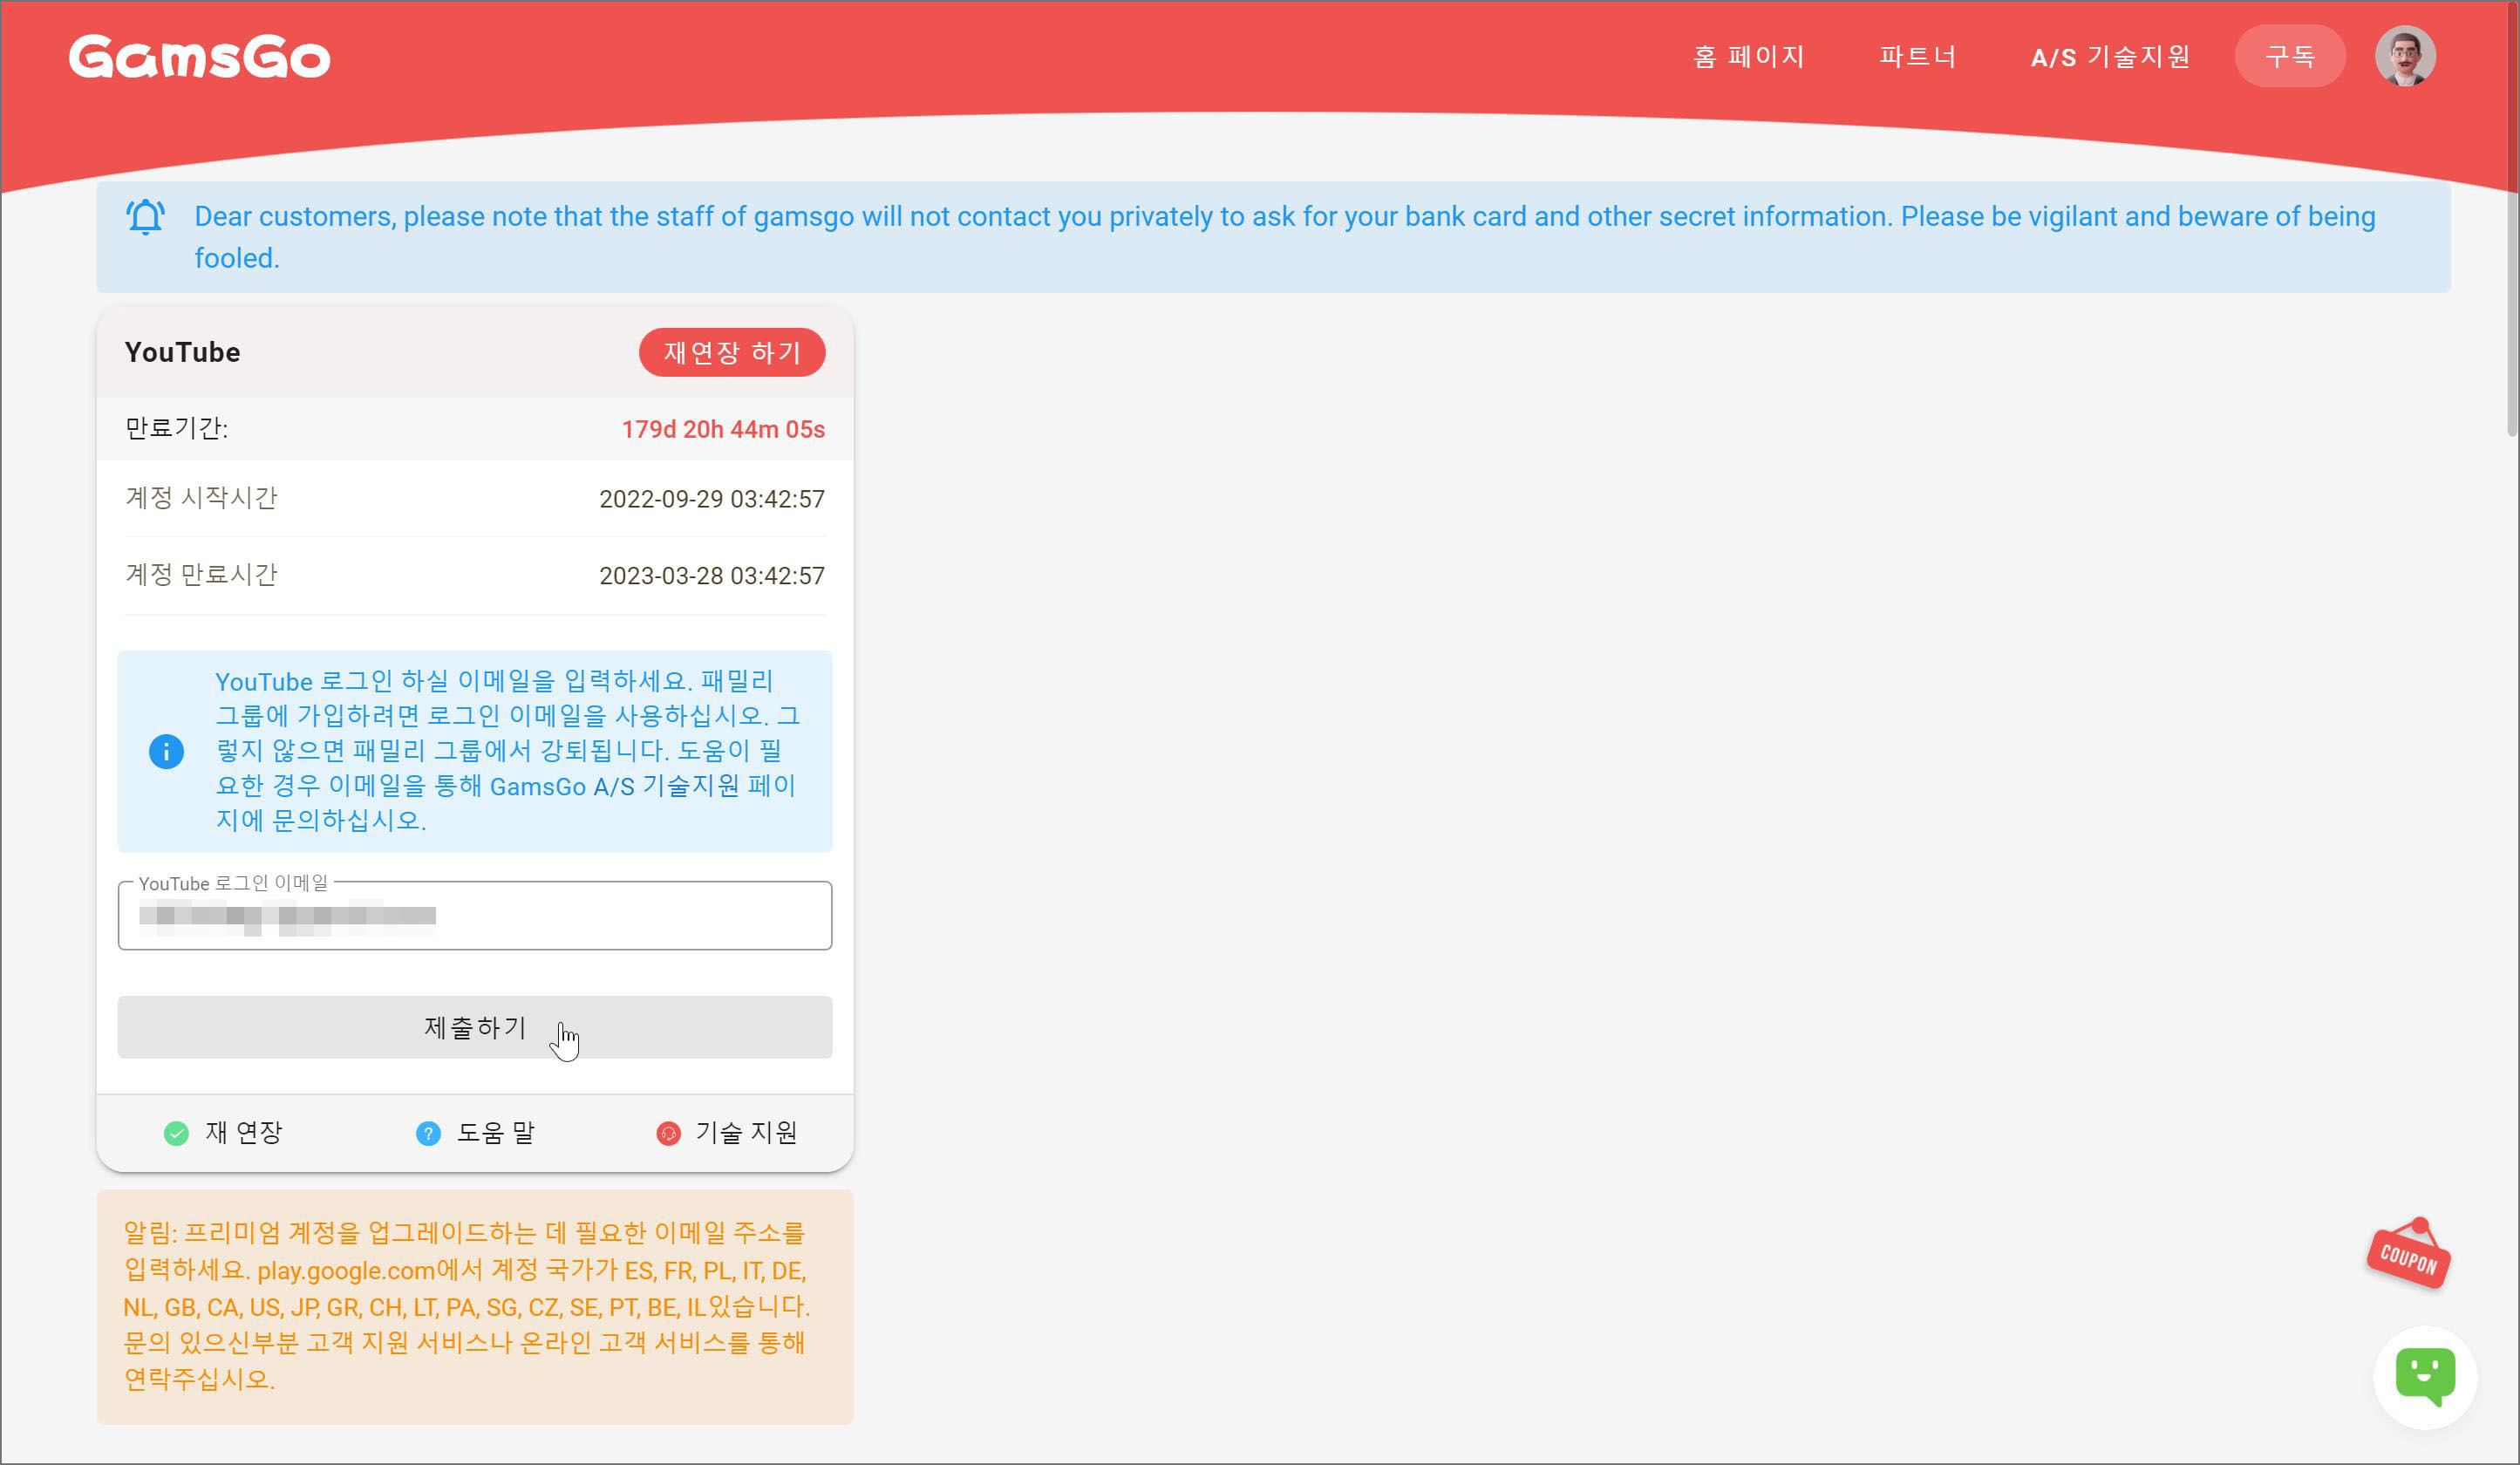Open the 도움 말 help link
The height and width of the screenshot is (1465, 2520).
[495, 1133]
